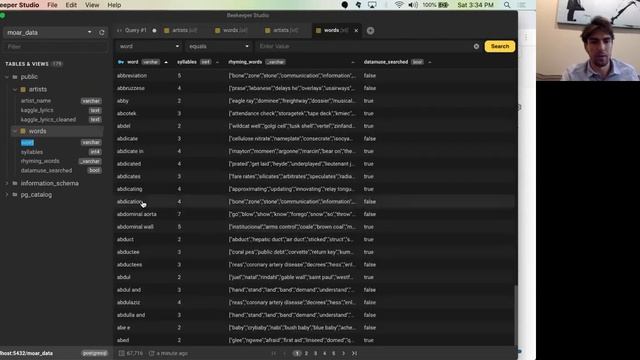Jump to the last page of results
This screenshot has width=640, height=360.
(354, 353)
